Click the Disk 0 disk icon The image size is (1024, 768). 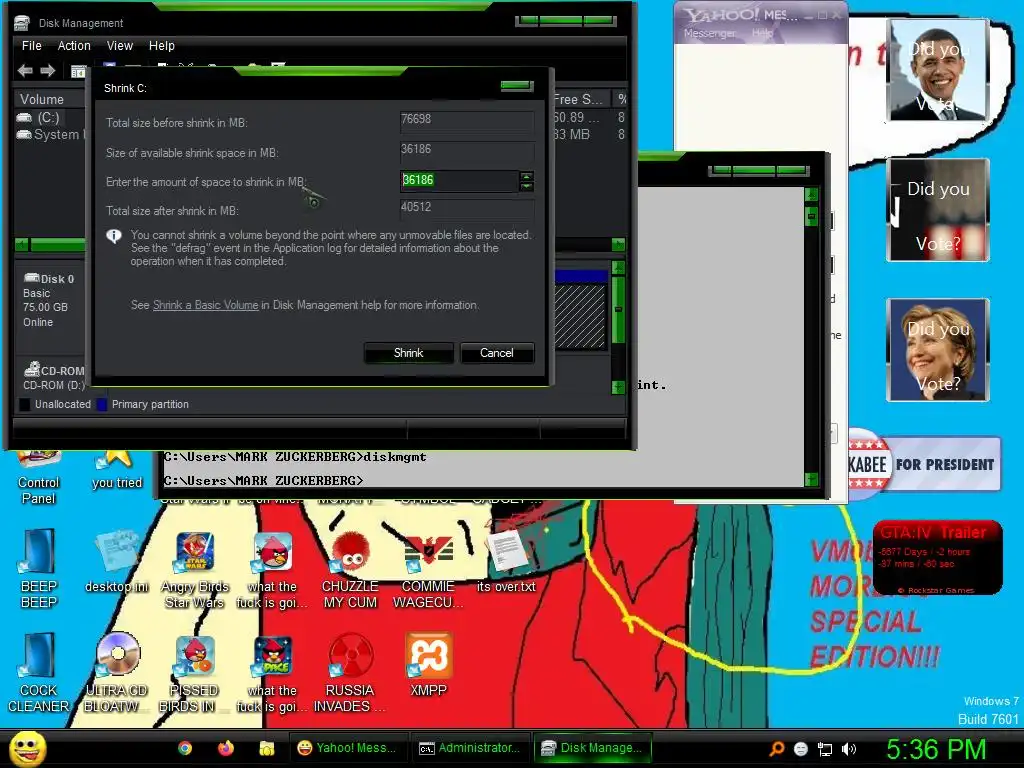(31, 278)
